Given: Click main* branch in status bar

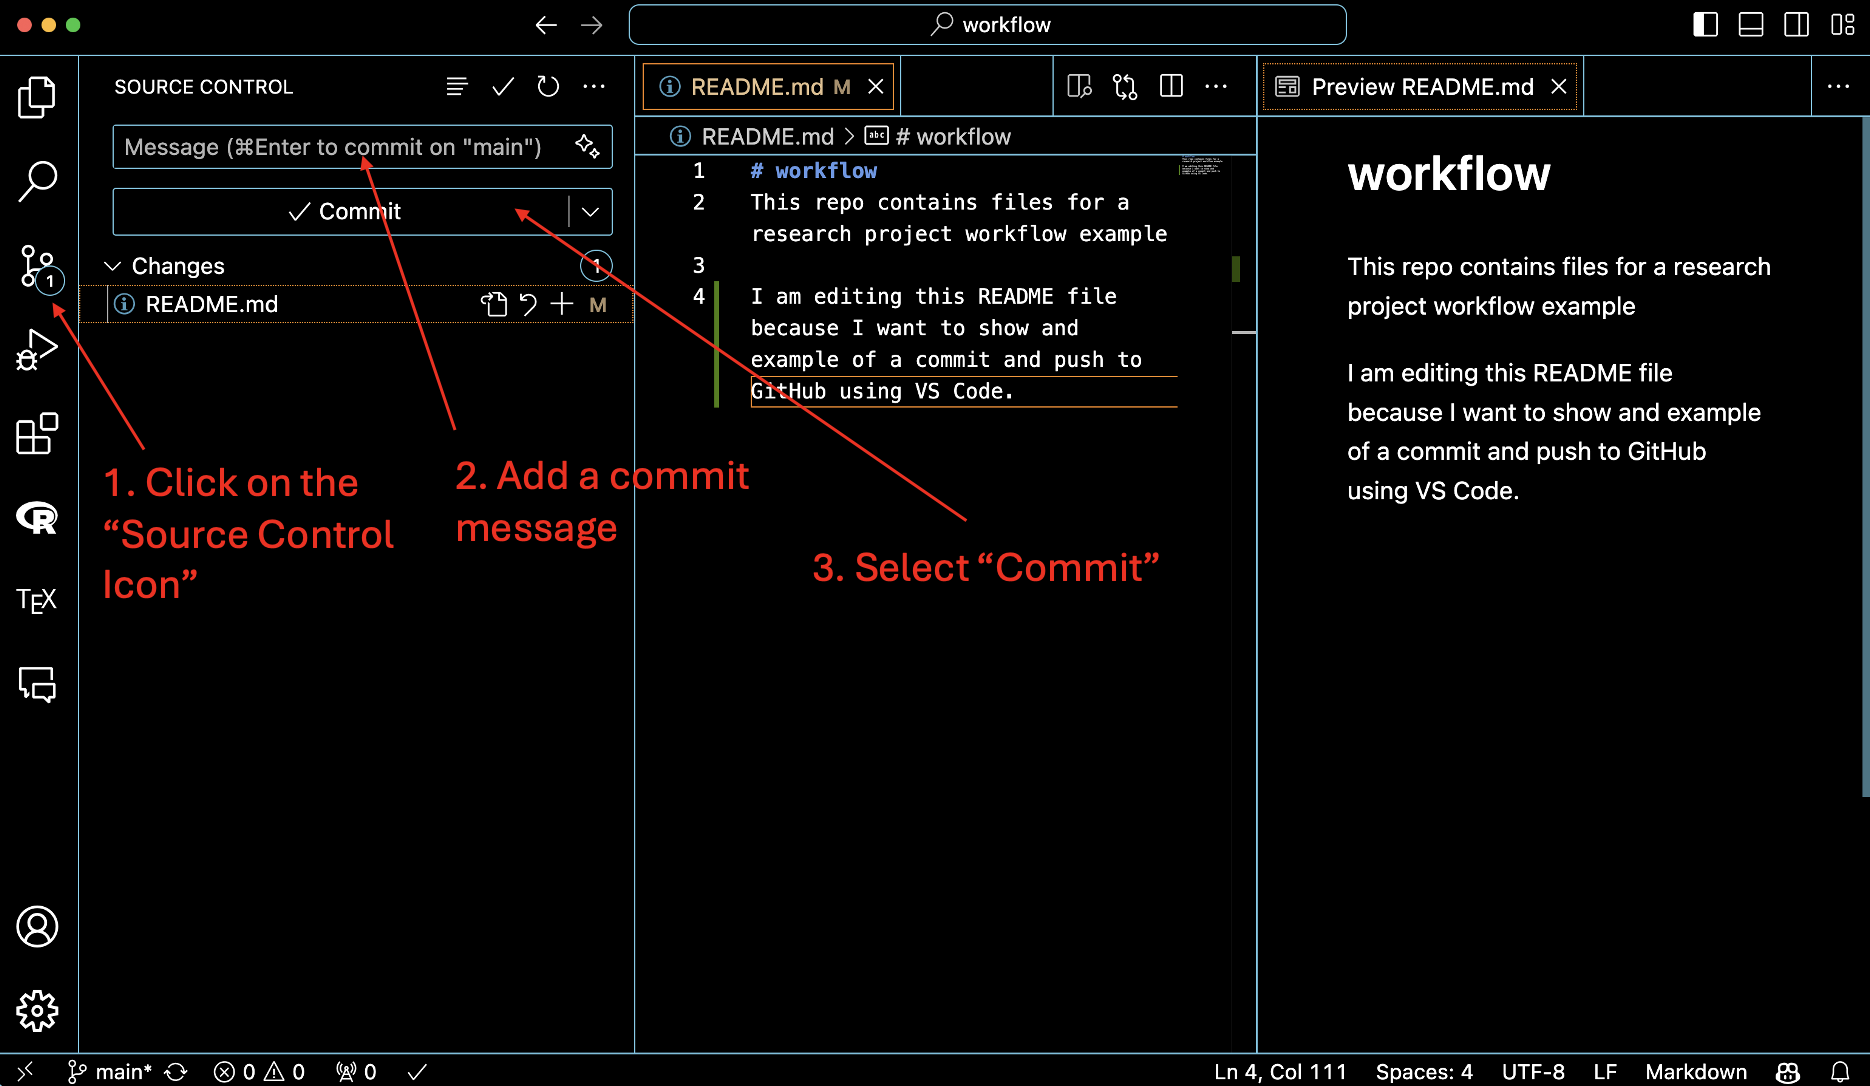Looking at the screenshot, I should pos(109,1072).
